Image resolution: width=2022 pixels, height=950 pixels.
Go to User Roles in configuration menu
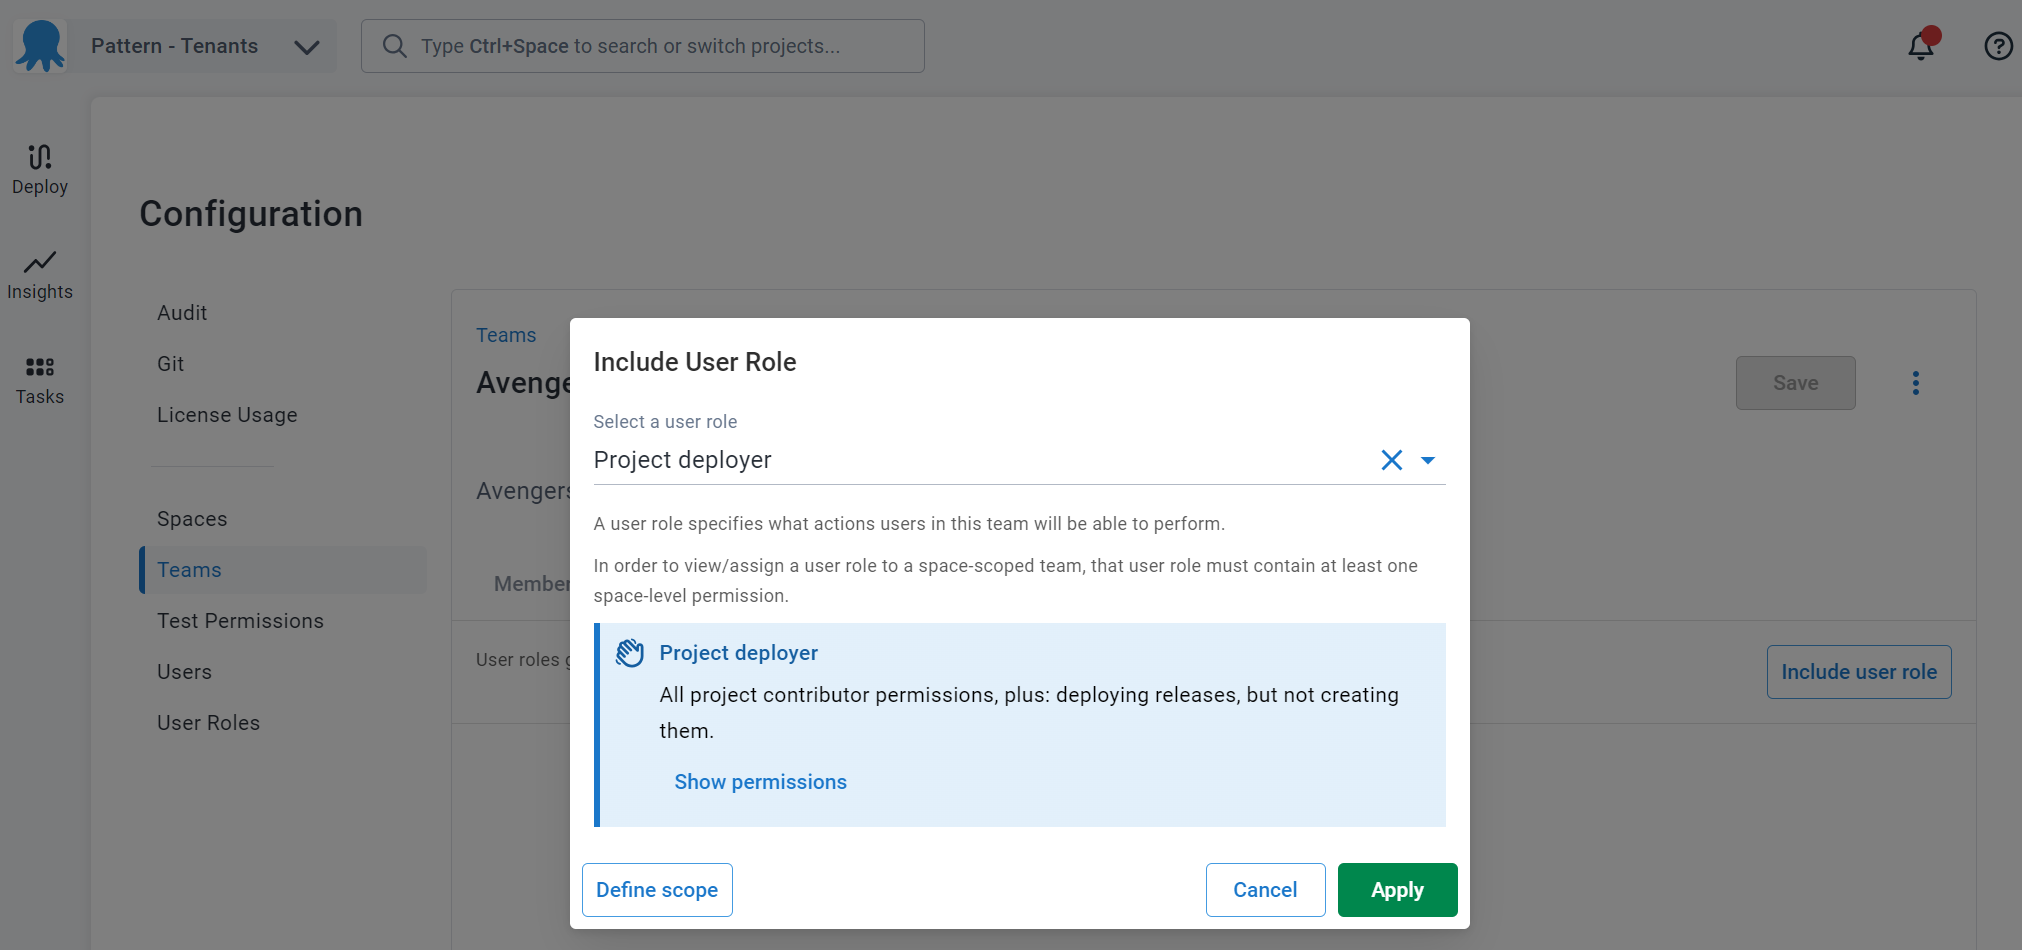[208, 723]
